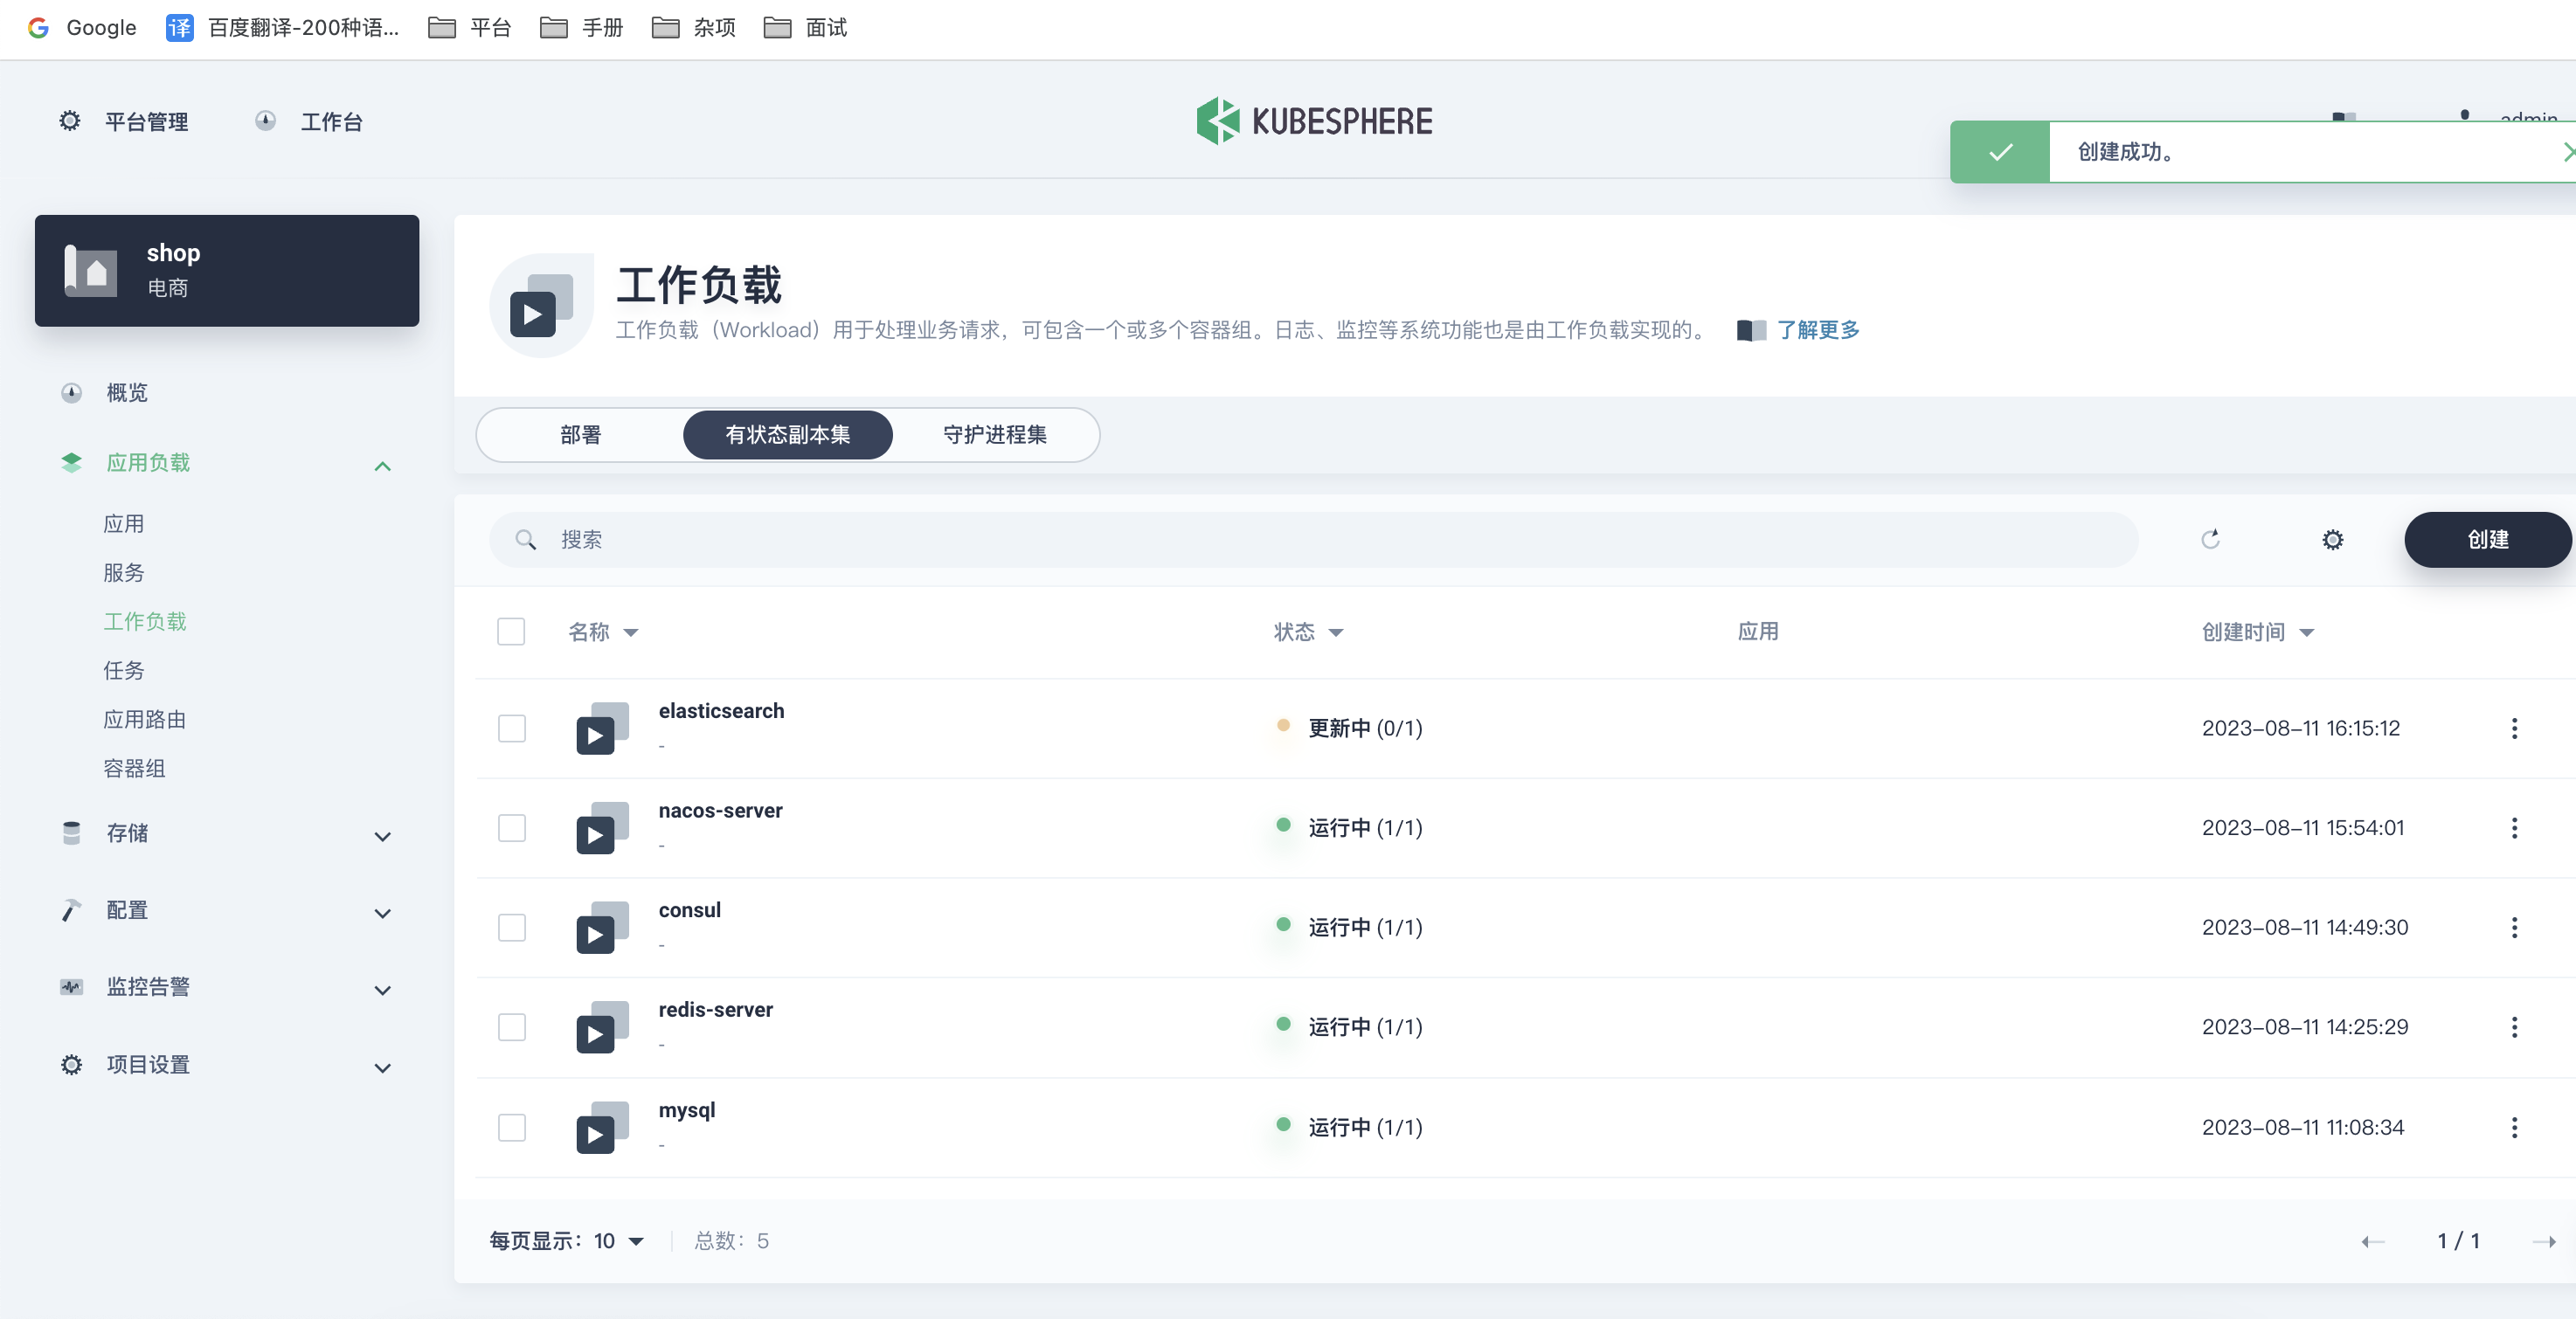Open table column settings gear
Screen dimensions: 2576x1319
(2332, 540)
